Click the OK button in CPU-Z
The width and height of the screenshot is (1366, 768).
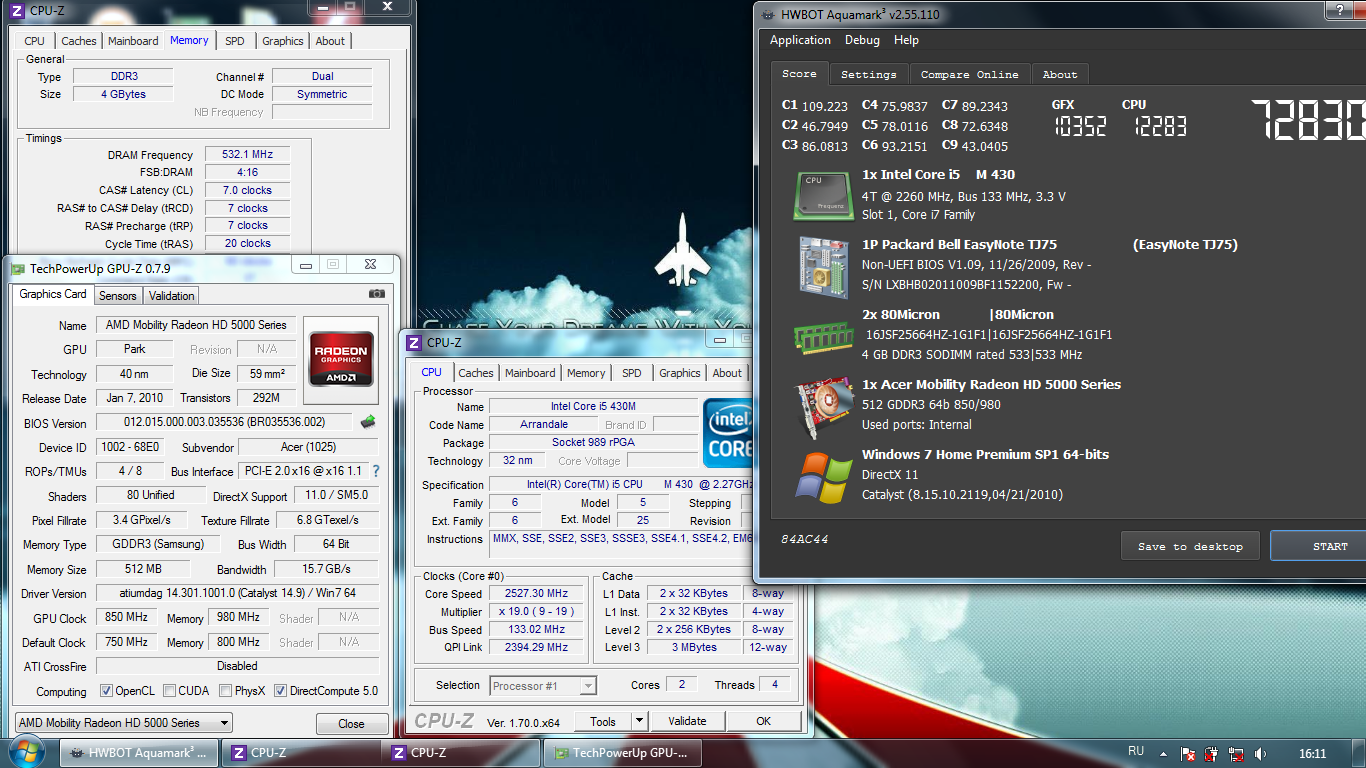coord(763,721)
